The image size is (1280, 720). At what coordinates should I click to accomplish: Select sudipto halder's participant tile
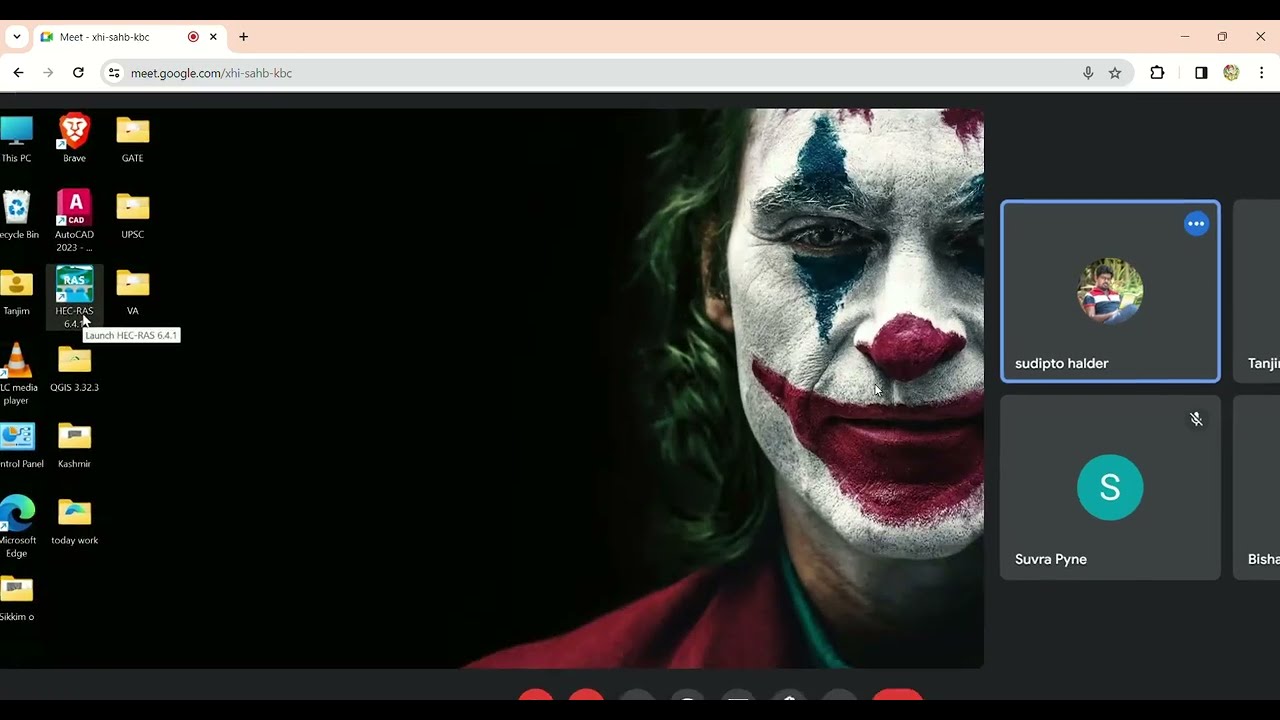pyautogui.click(x=1110, y=291)
